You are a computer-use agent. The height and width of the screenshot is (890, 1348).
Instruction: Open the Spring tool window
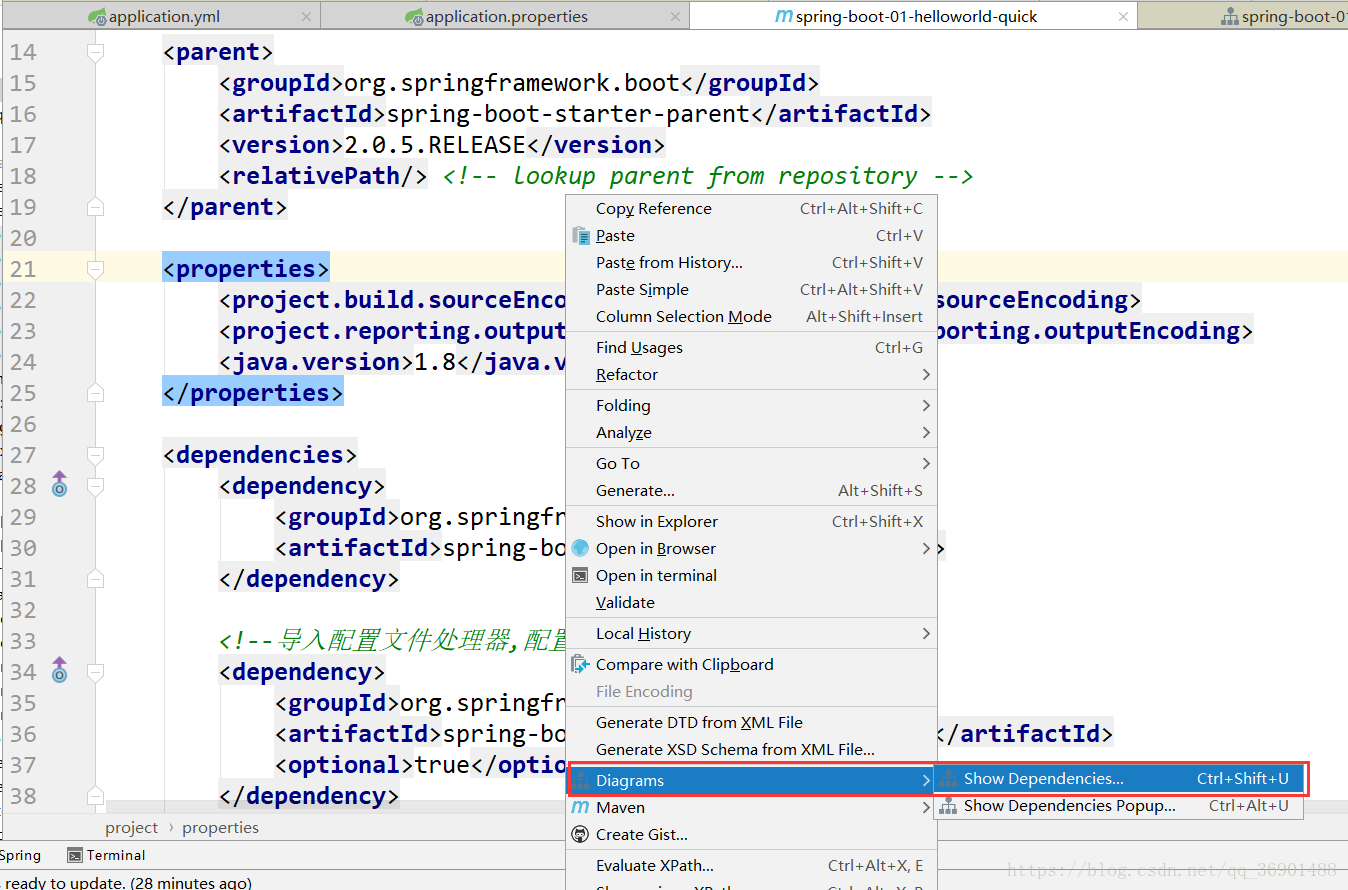pos(20,856)
